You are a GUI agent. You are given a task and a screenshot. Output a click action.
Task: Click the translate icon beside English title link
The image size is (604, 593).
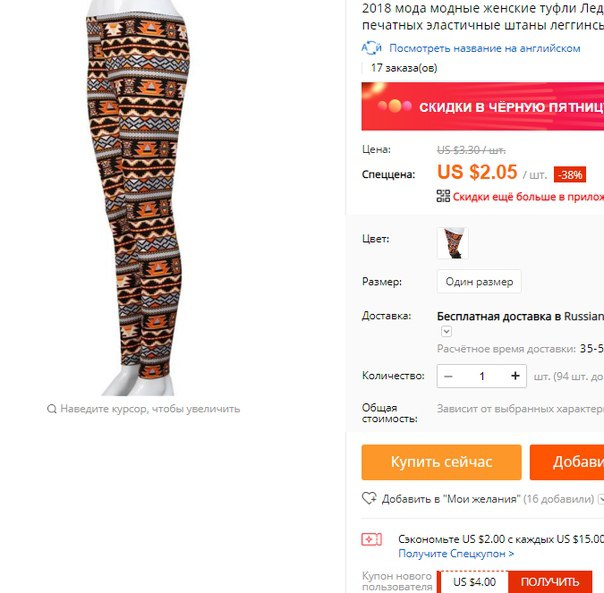pos(371,48)
